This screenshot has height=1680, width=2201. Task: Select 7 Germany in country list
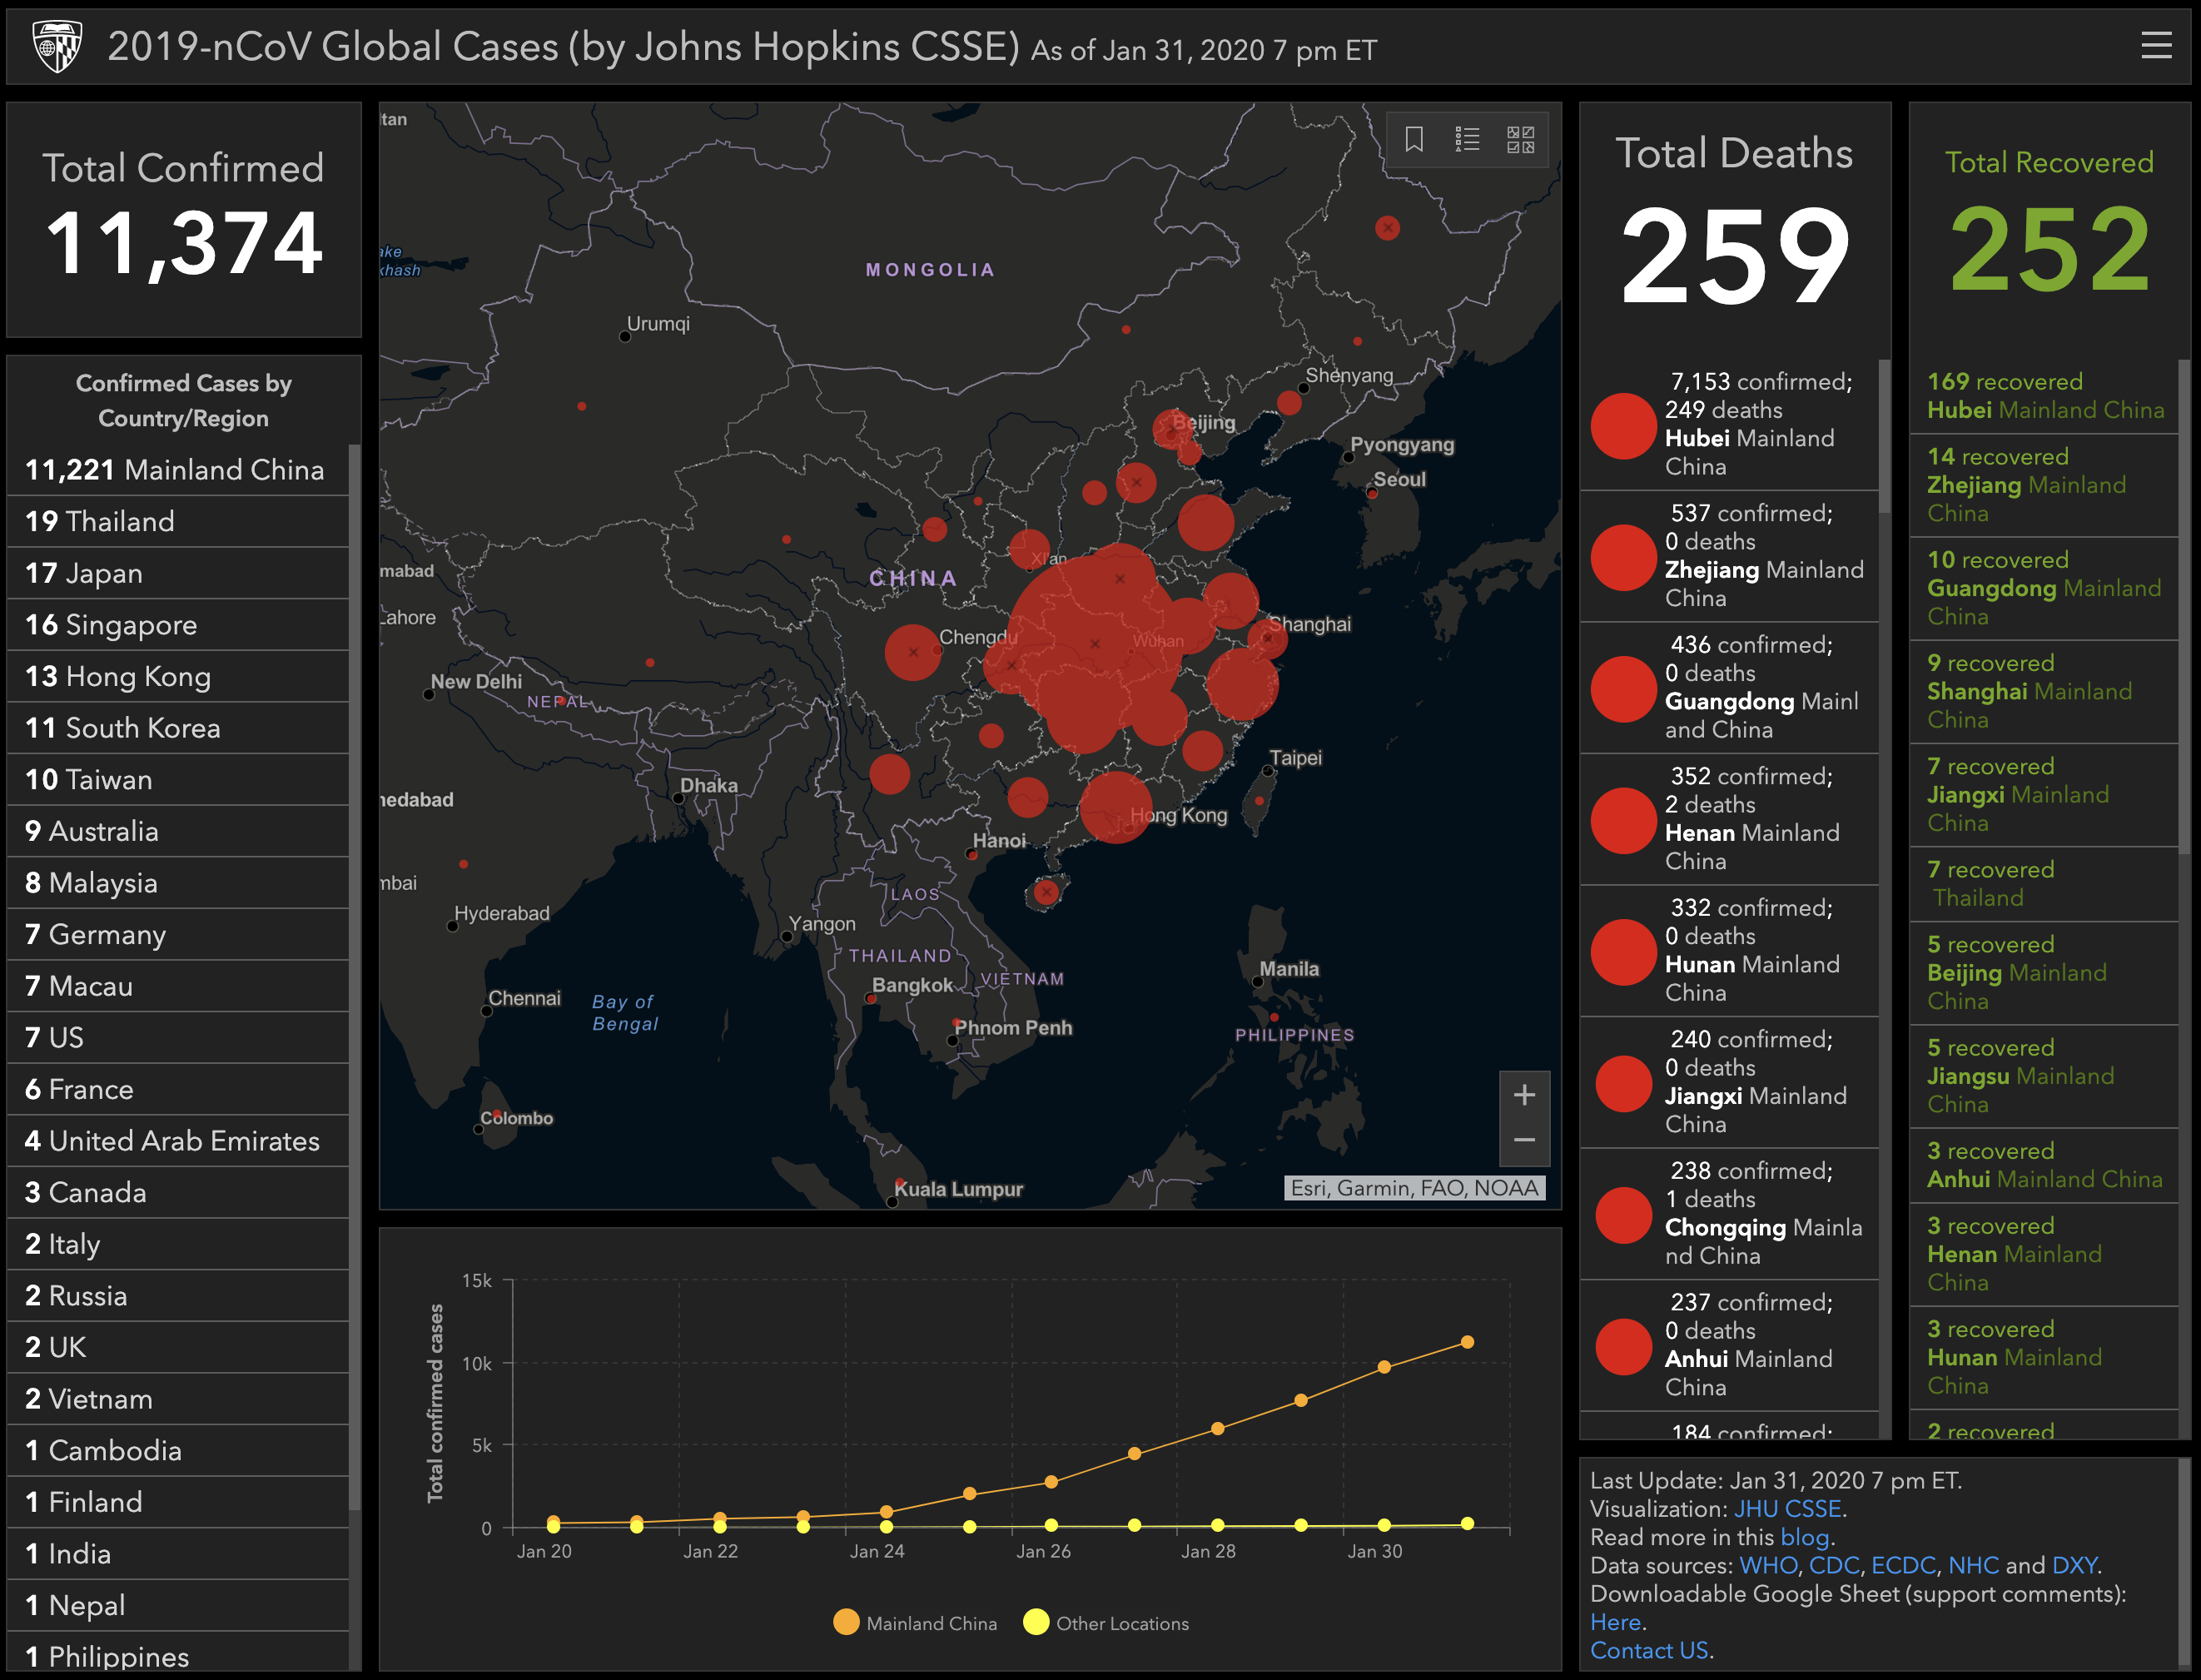tap(178, 935)
